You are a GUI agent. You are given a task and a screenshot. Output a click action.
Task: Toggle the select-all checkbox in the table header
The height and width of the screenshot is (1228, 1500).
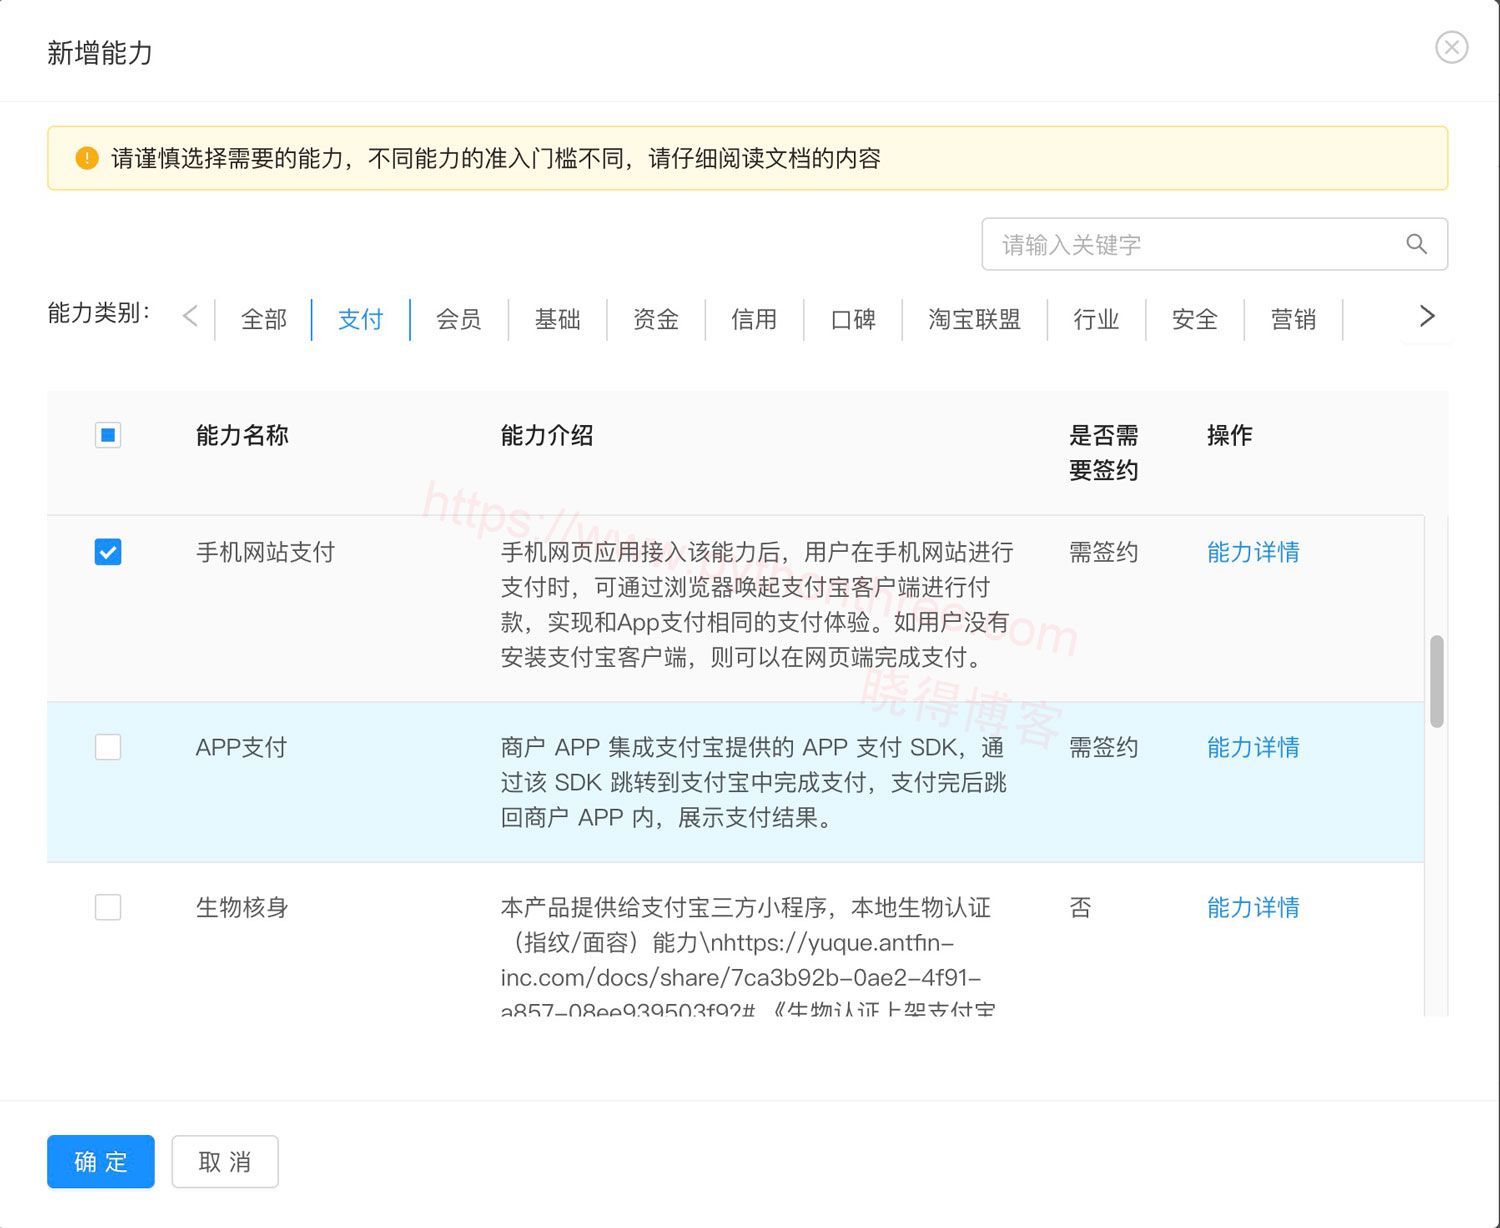[107, 435]
